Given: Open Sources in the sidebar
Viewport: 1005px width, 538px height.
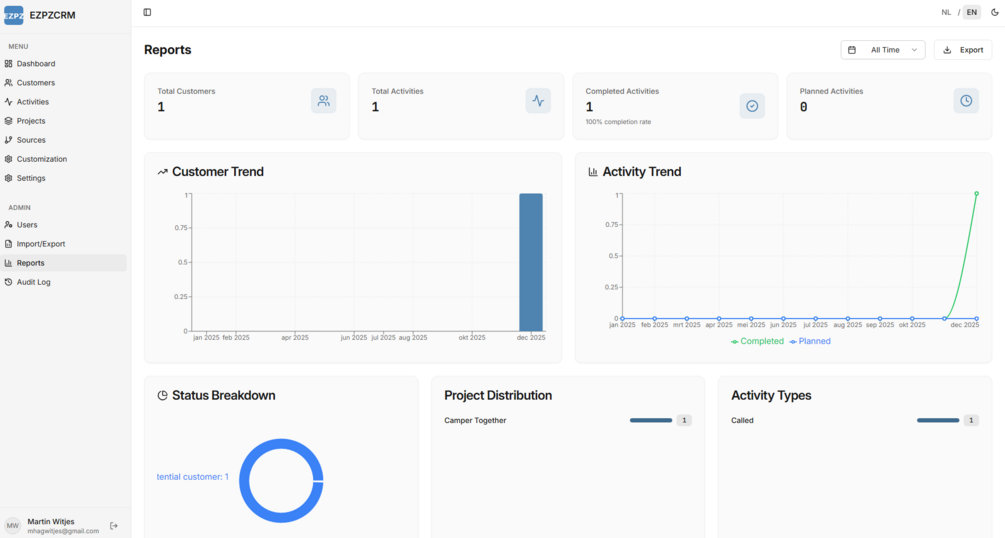Looking at the screenshot, I should point(64,140).
